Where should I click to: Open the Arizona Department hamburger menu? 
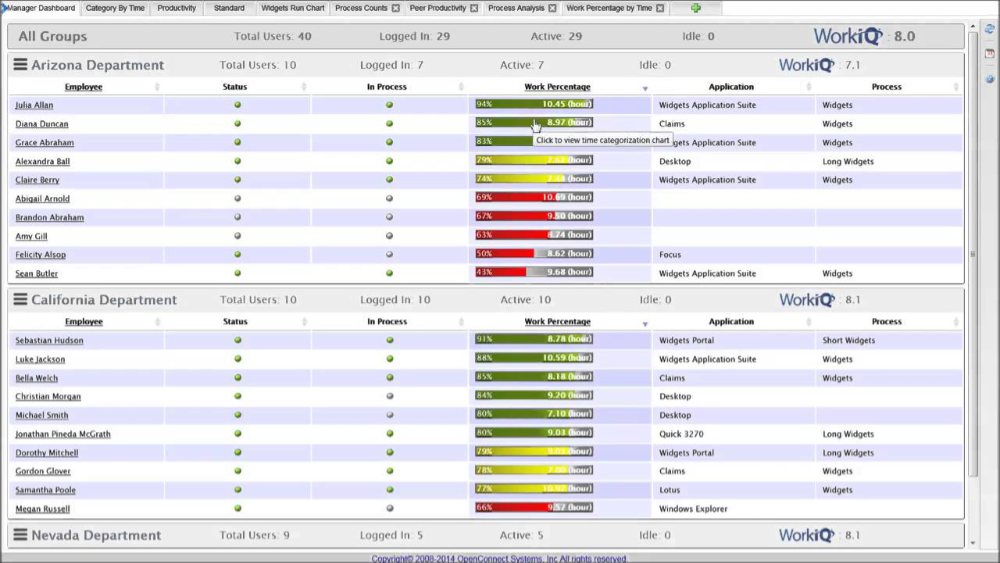[20, 64]
